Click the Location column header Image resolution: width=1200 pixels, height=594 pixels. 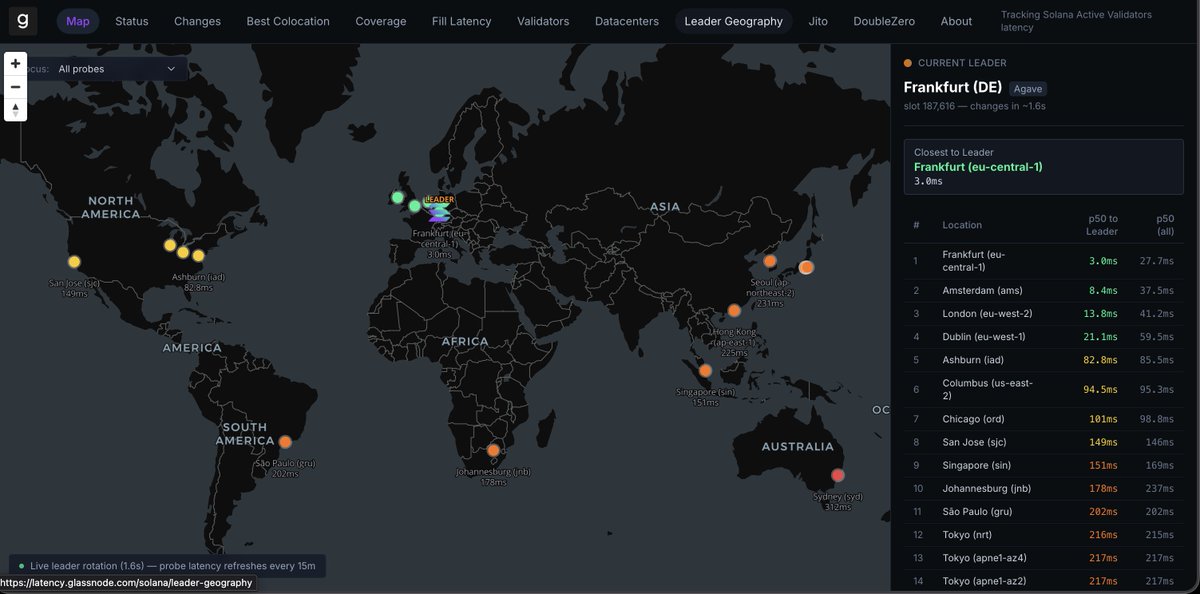962,225
